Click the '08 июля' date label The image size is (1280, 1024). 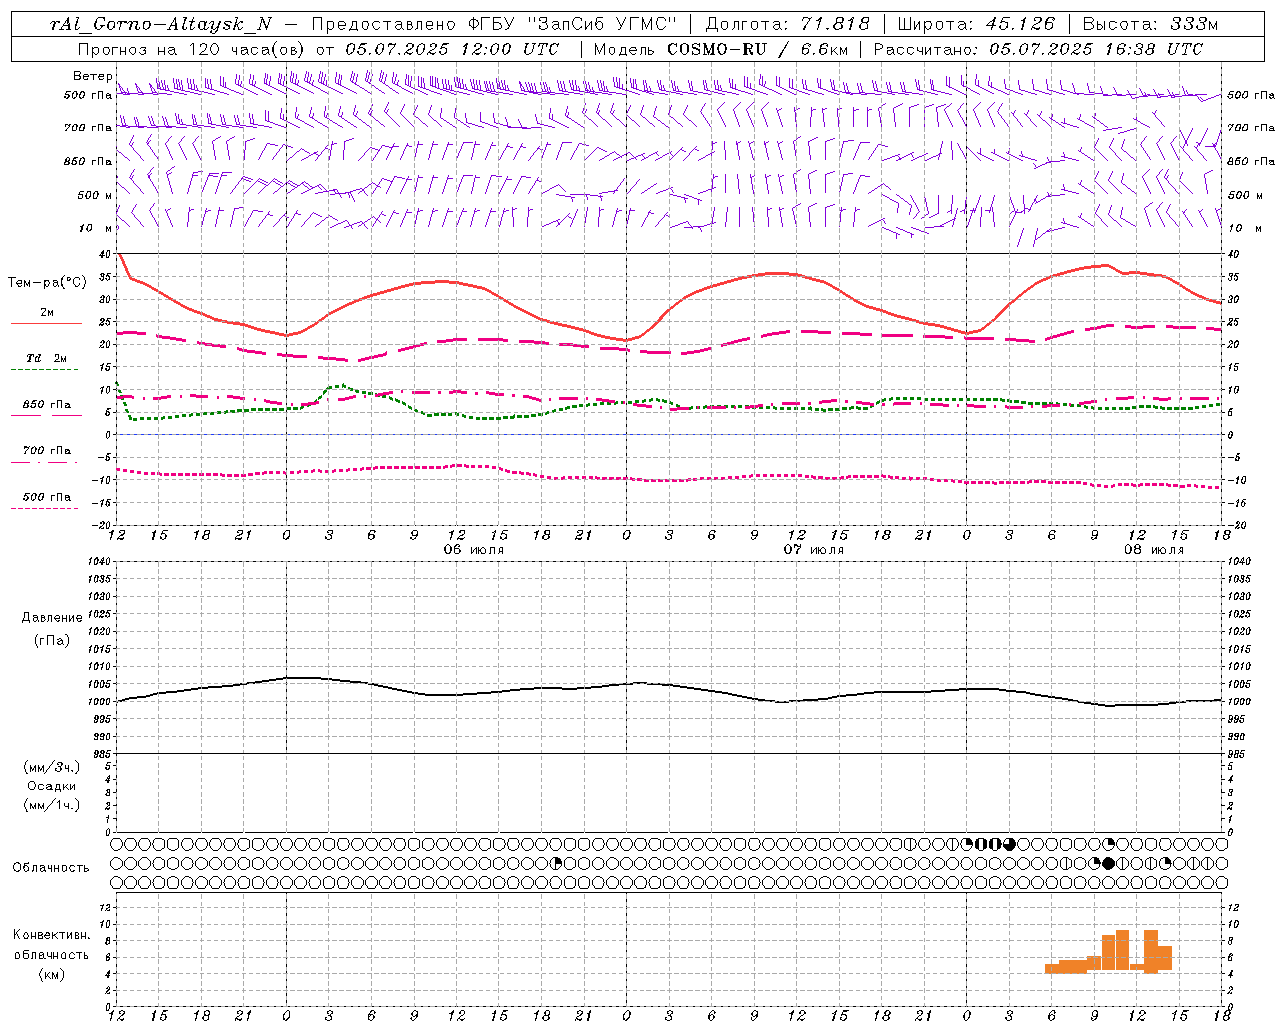(x=1154, y=550)
